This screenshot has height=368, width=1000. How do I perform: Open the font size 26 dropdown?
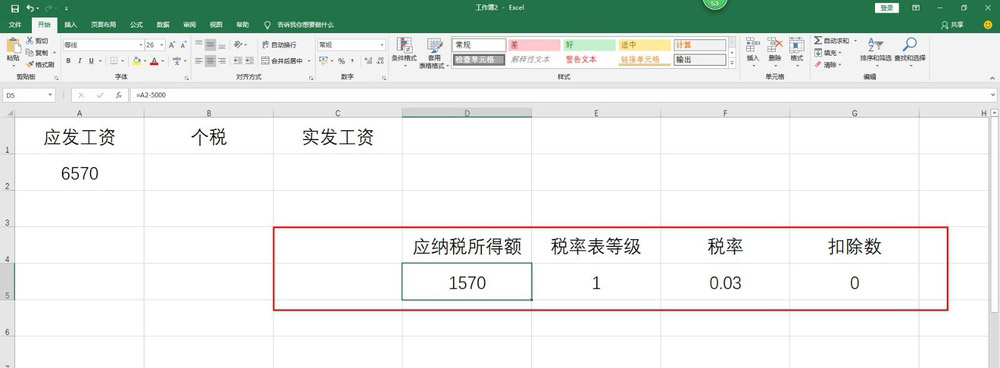pos(162,45)
